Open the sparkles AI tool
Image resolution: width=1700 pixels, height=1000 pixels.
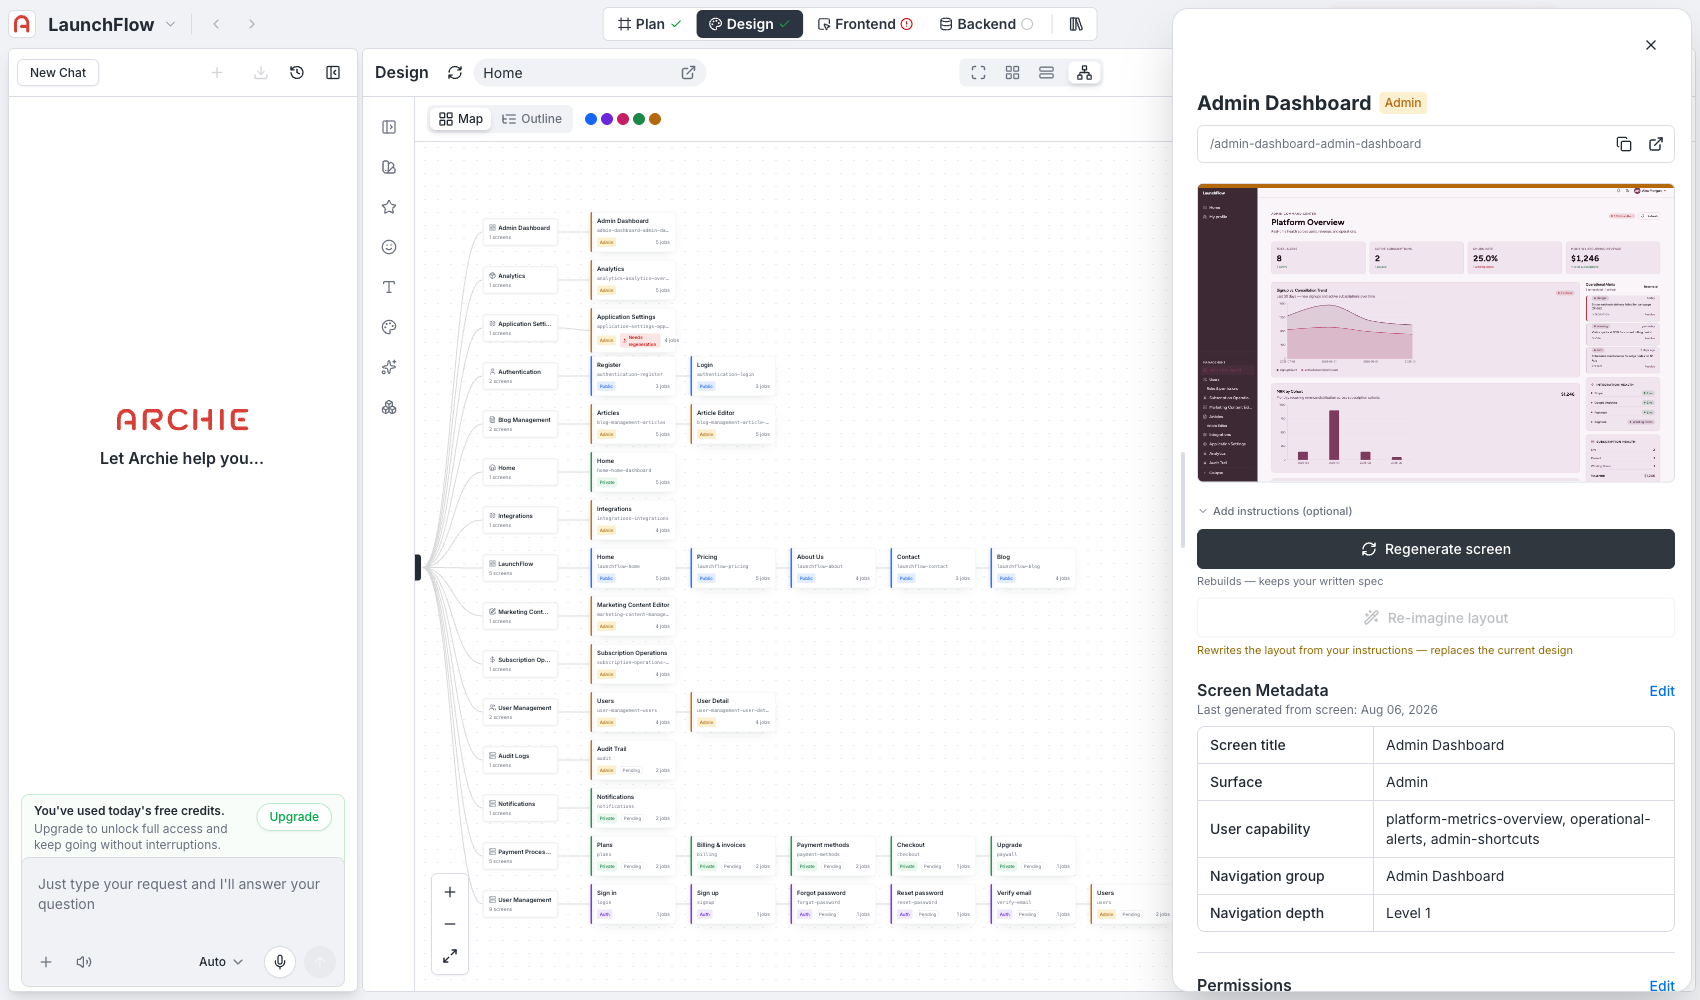click(x=389, y=367)
